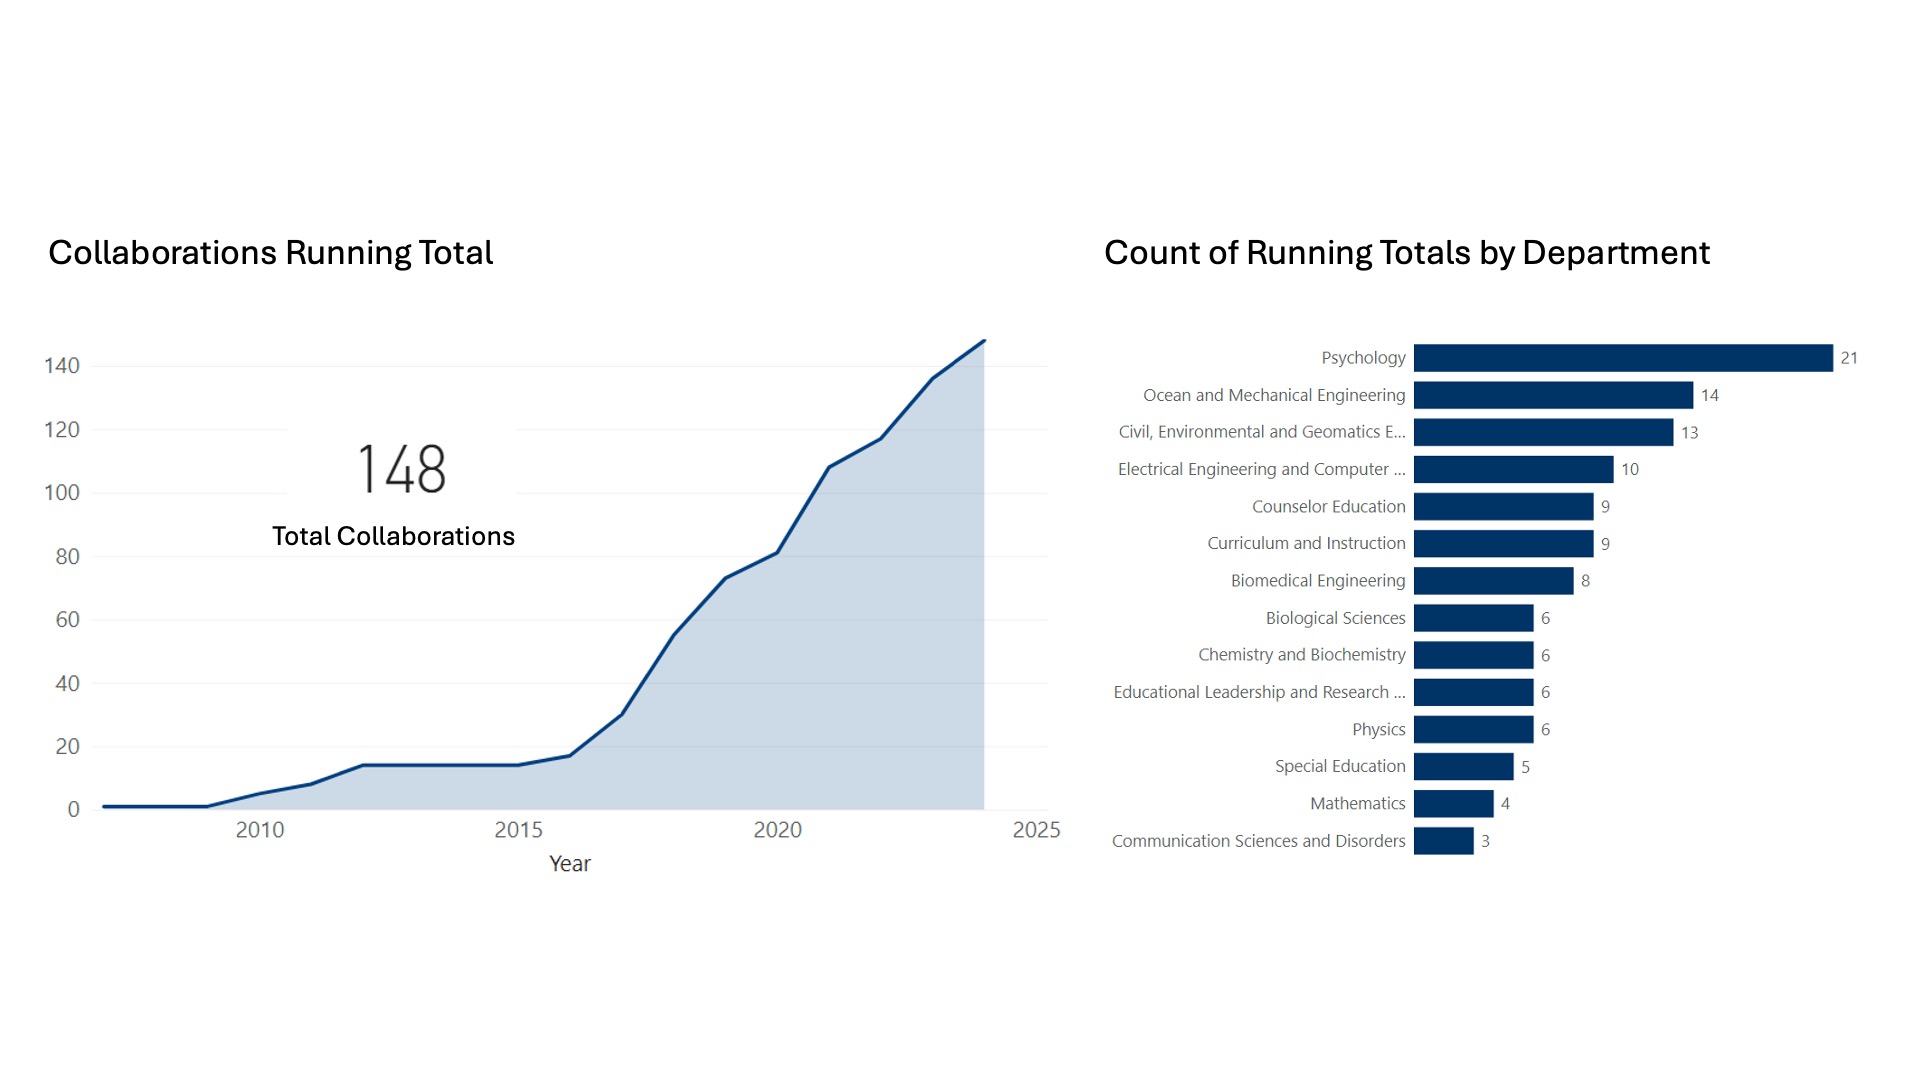Image resolution: width=1920 pixels, height=1080 pixels.
Task: Click the Physics bar
Action: pos(1473,729)
